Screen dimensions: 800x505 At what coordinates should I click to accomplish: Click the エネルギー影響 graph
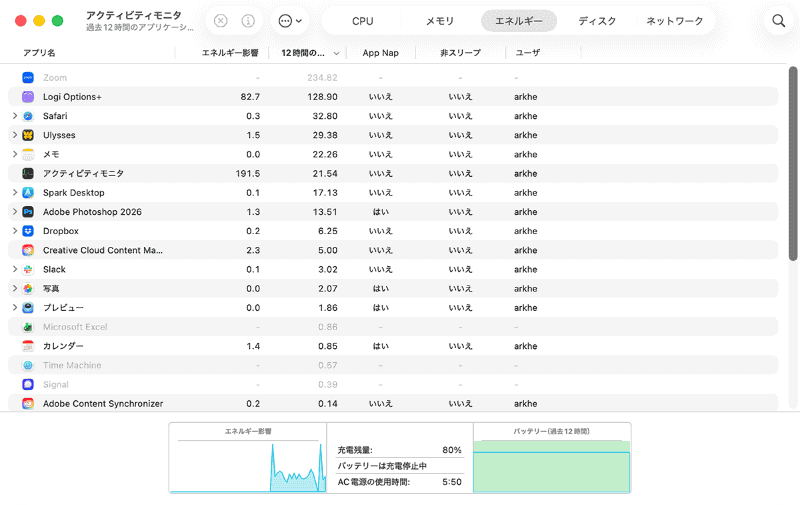click(x=248, y=464)
